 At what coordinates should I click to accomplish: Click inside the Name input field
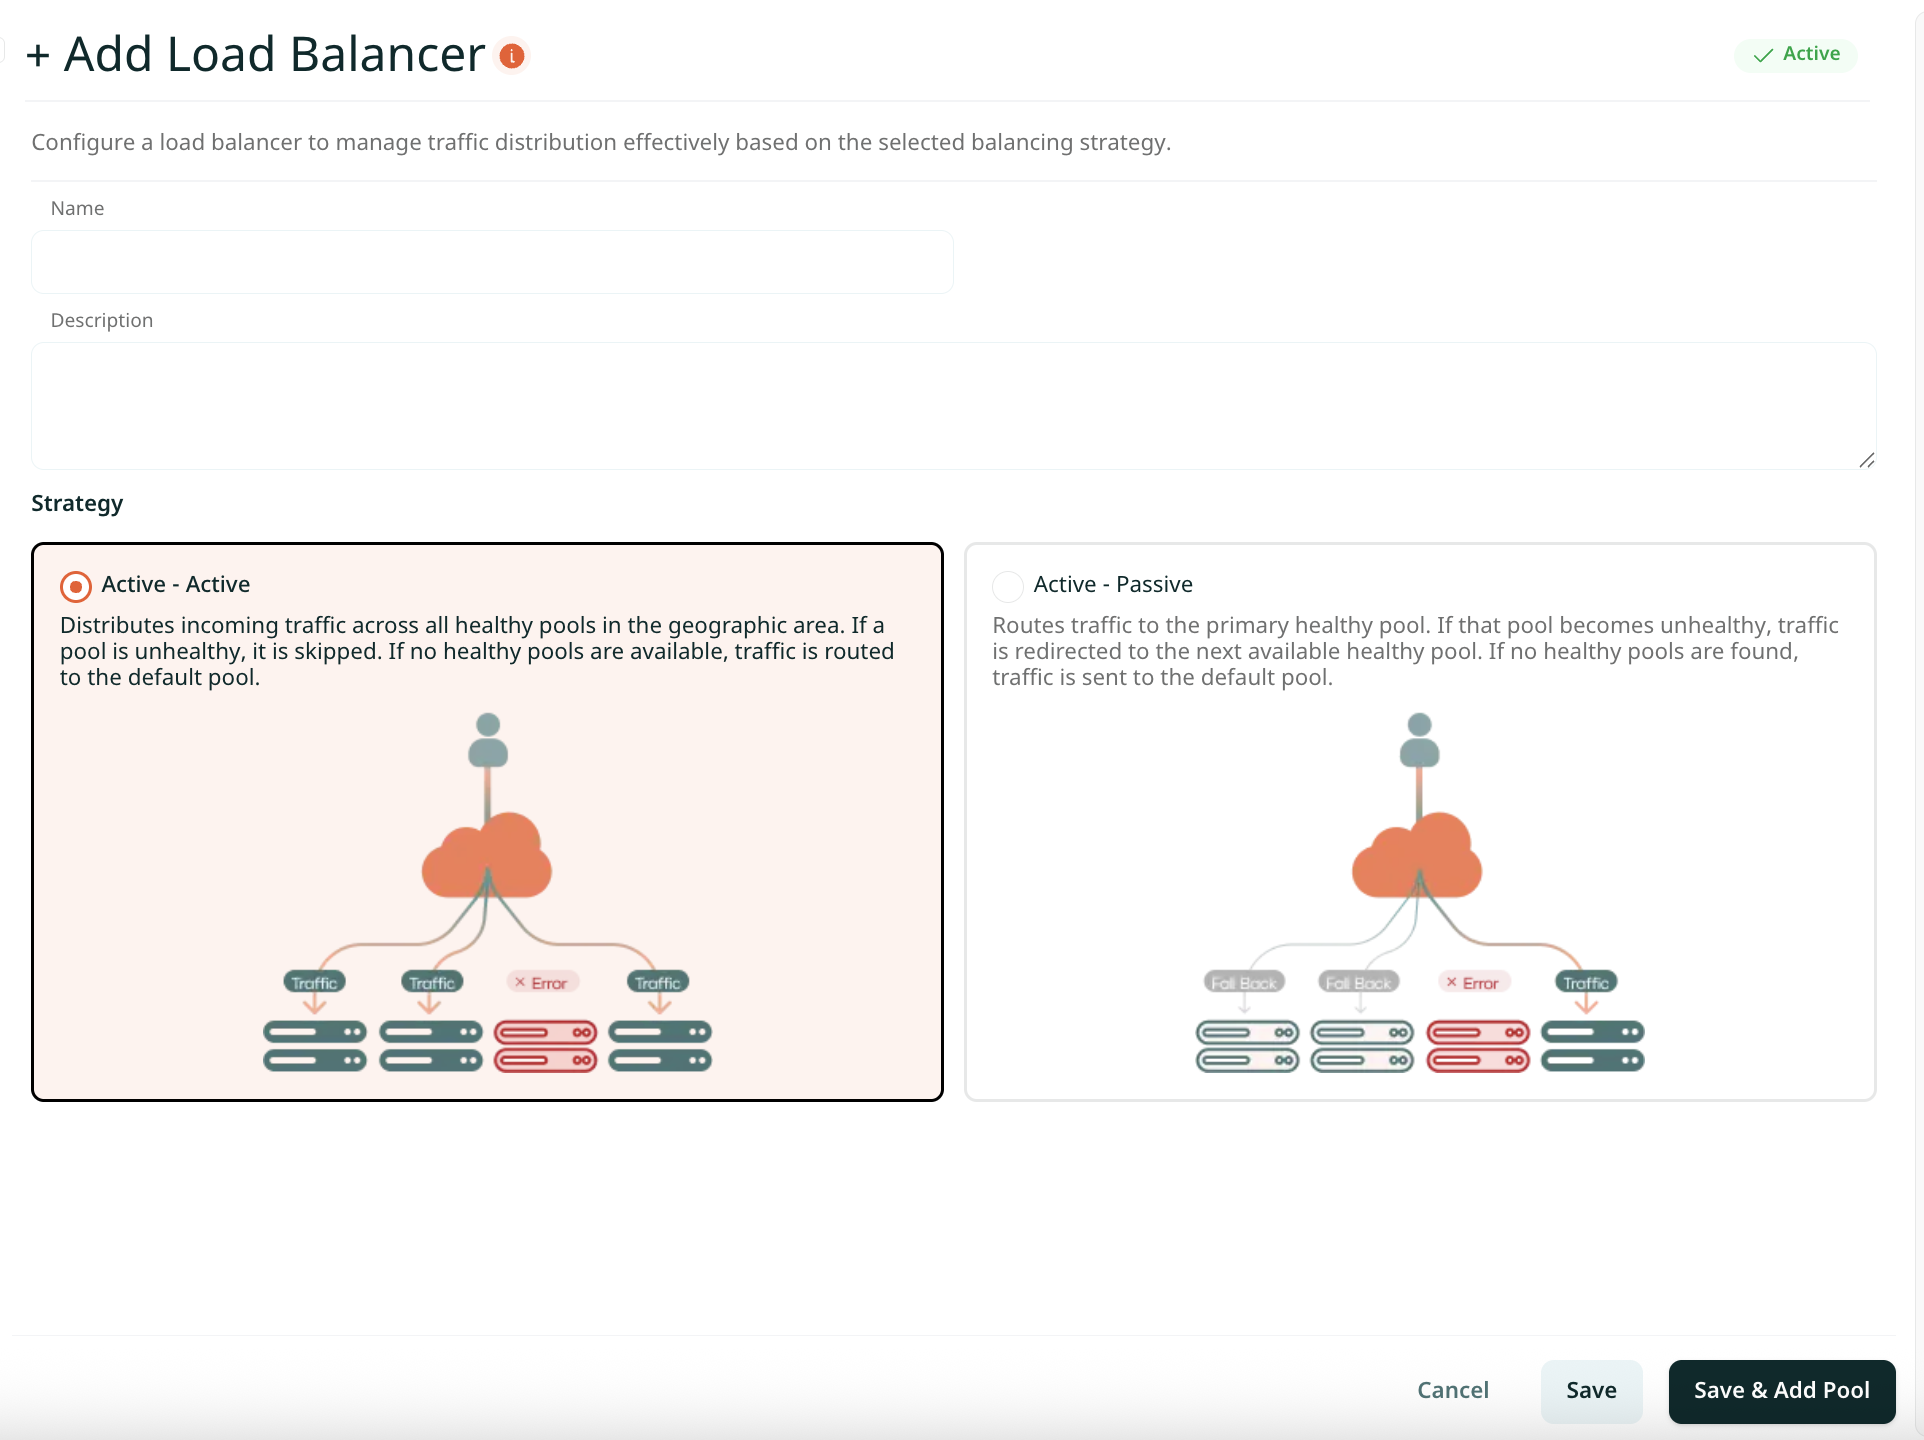[490, 262]
